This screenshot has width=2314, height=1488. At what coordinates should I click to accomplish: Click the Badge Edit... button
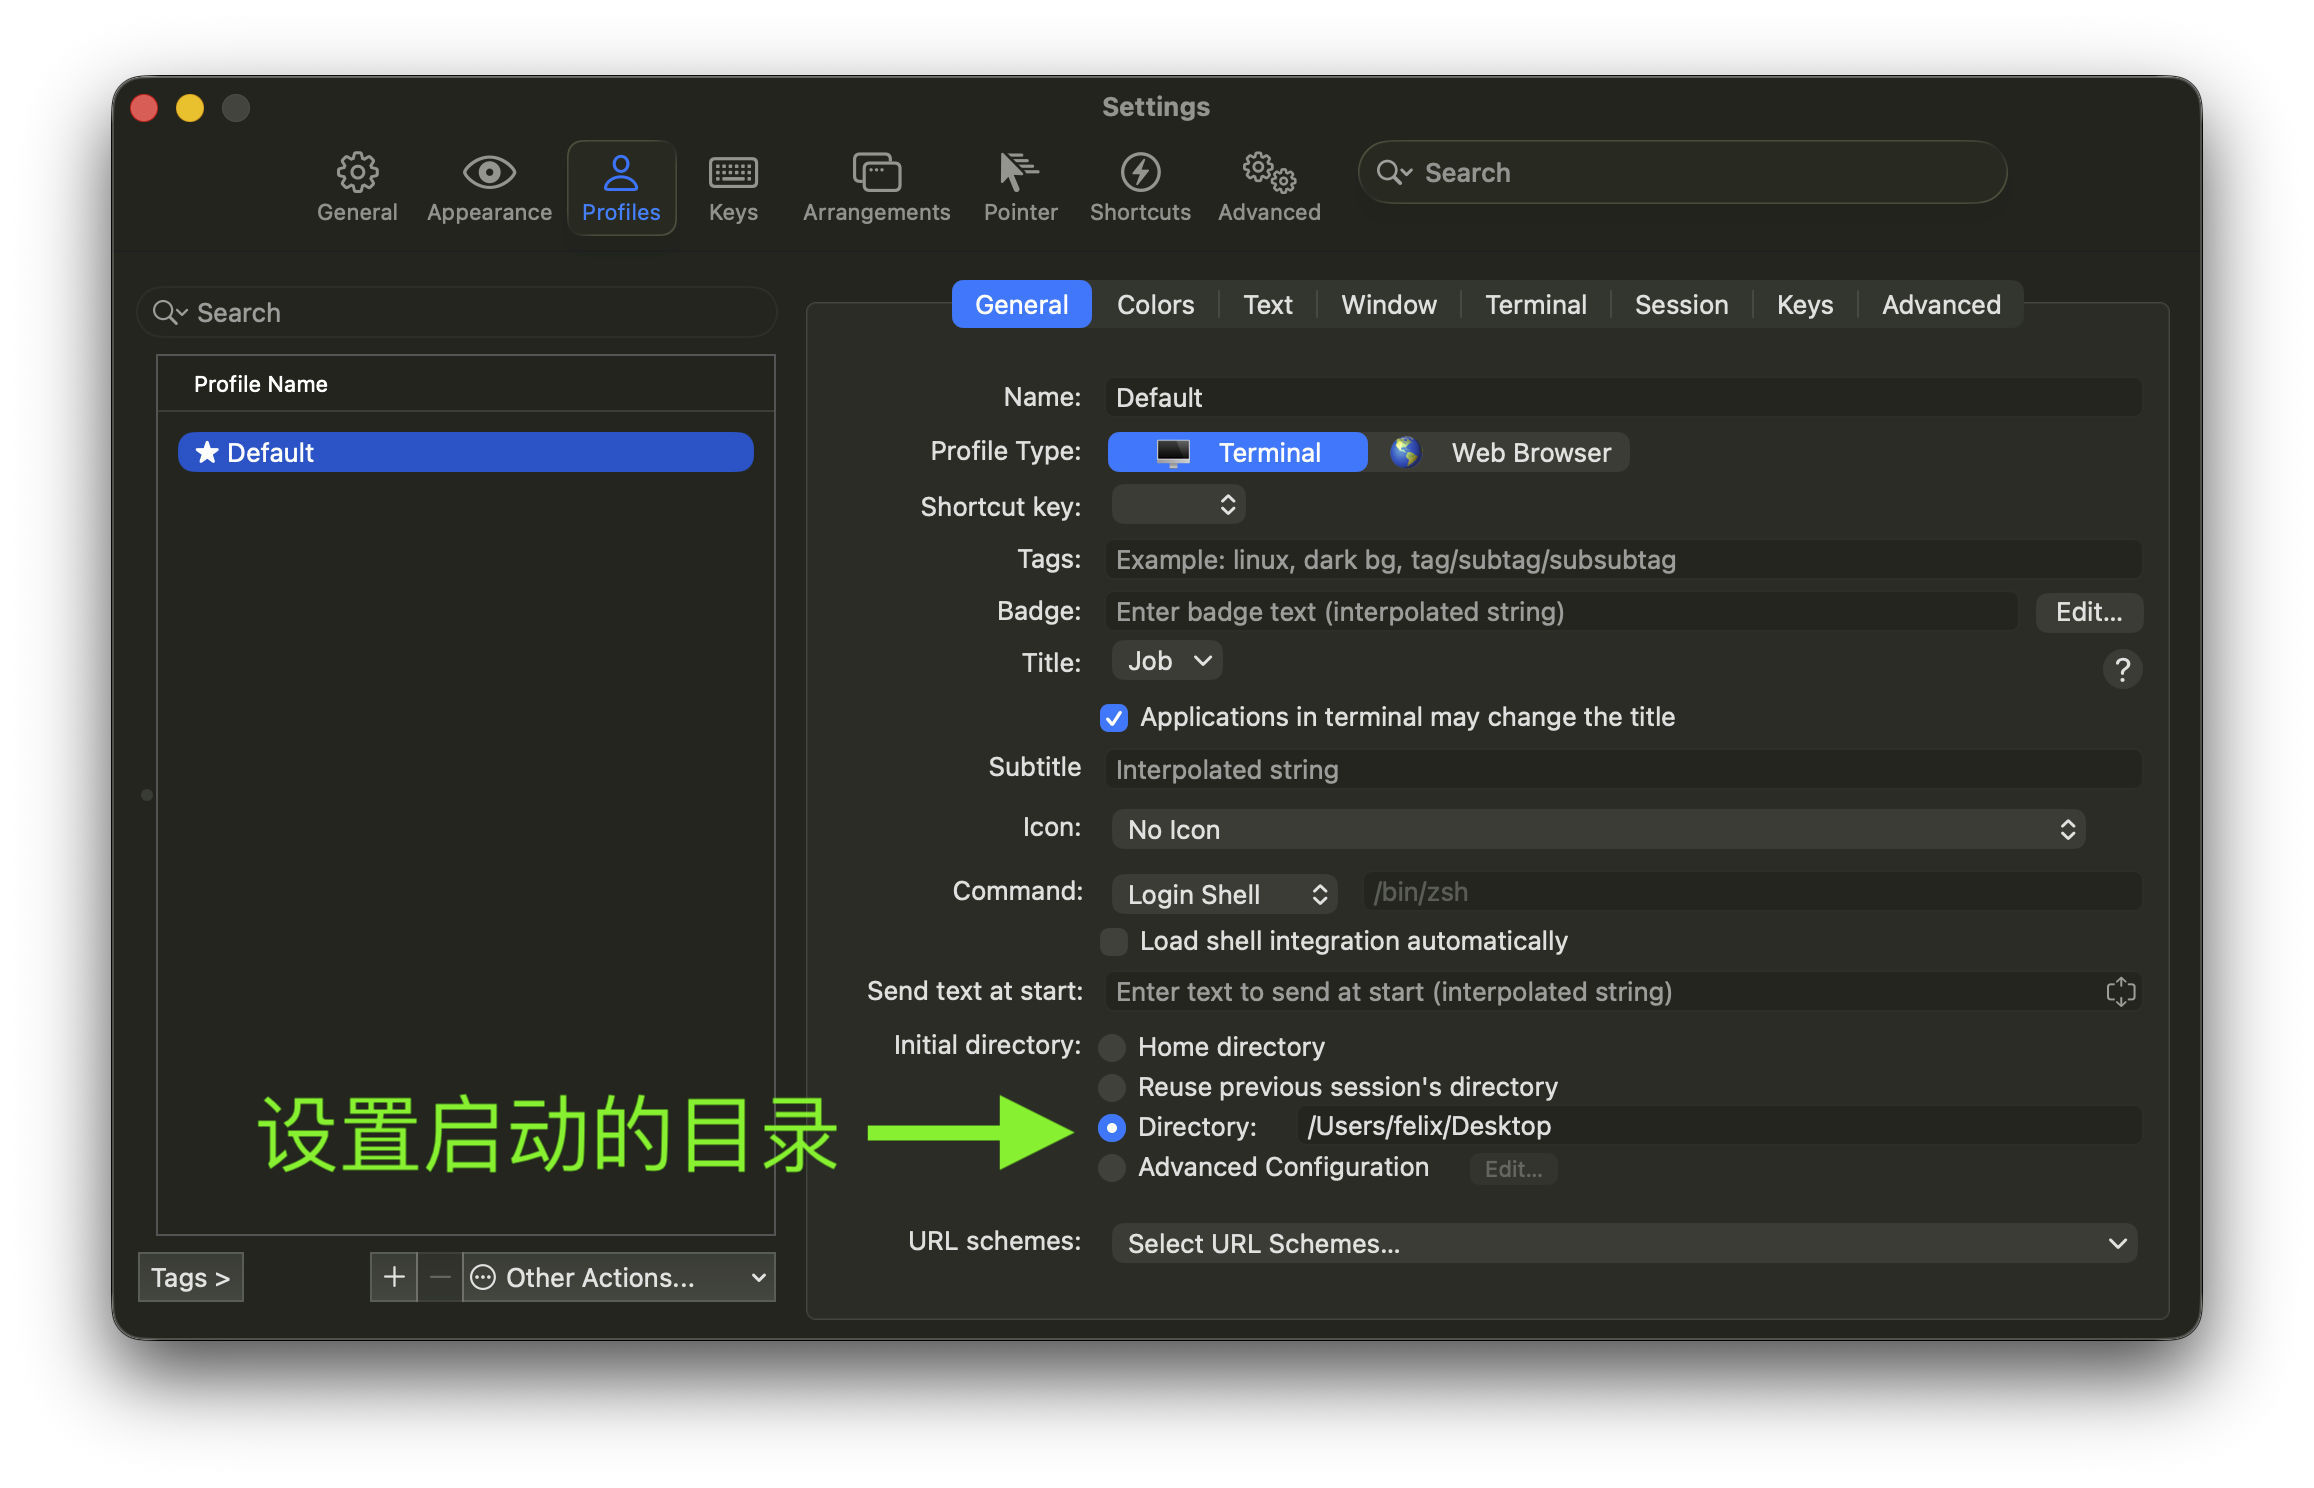click(x=2088, y=612)
